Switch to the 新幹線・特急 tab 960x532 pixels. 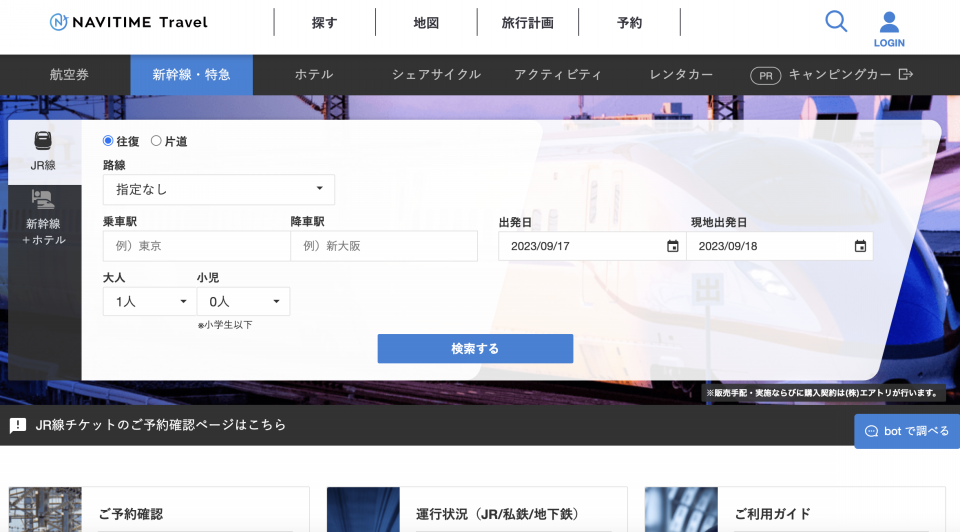coord(192,75)
